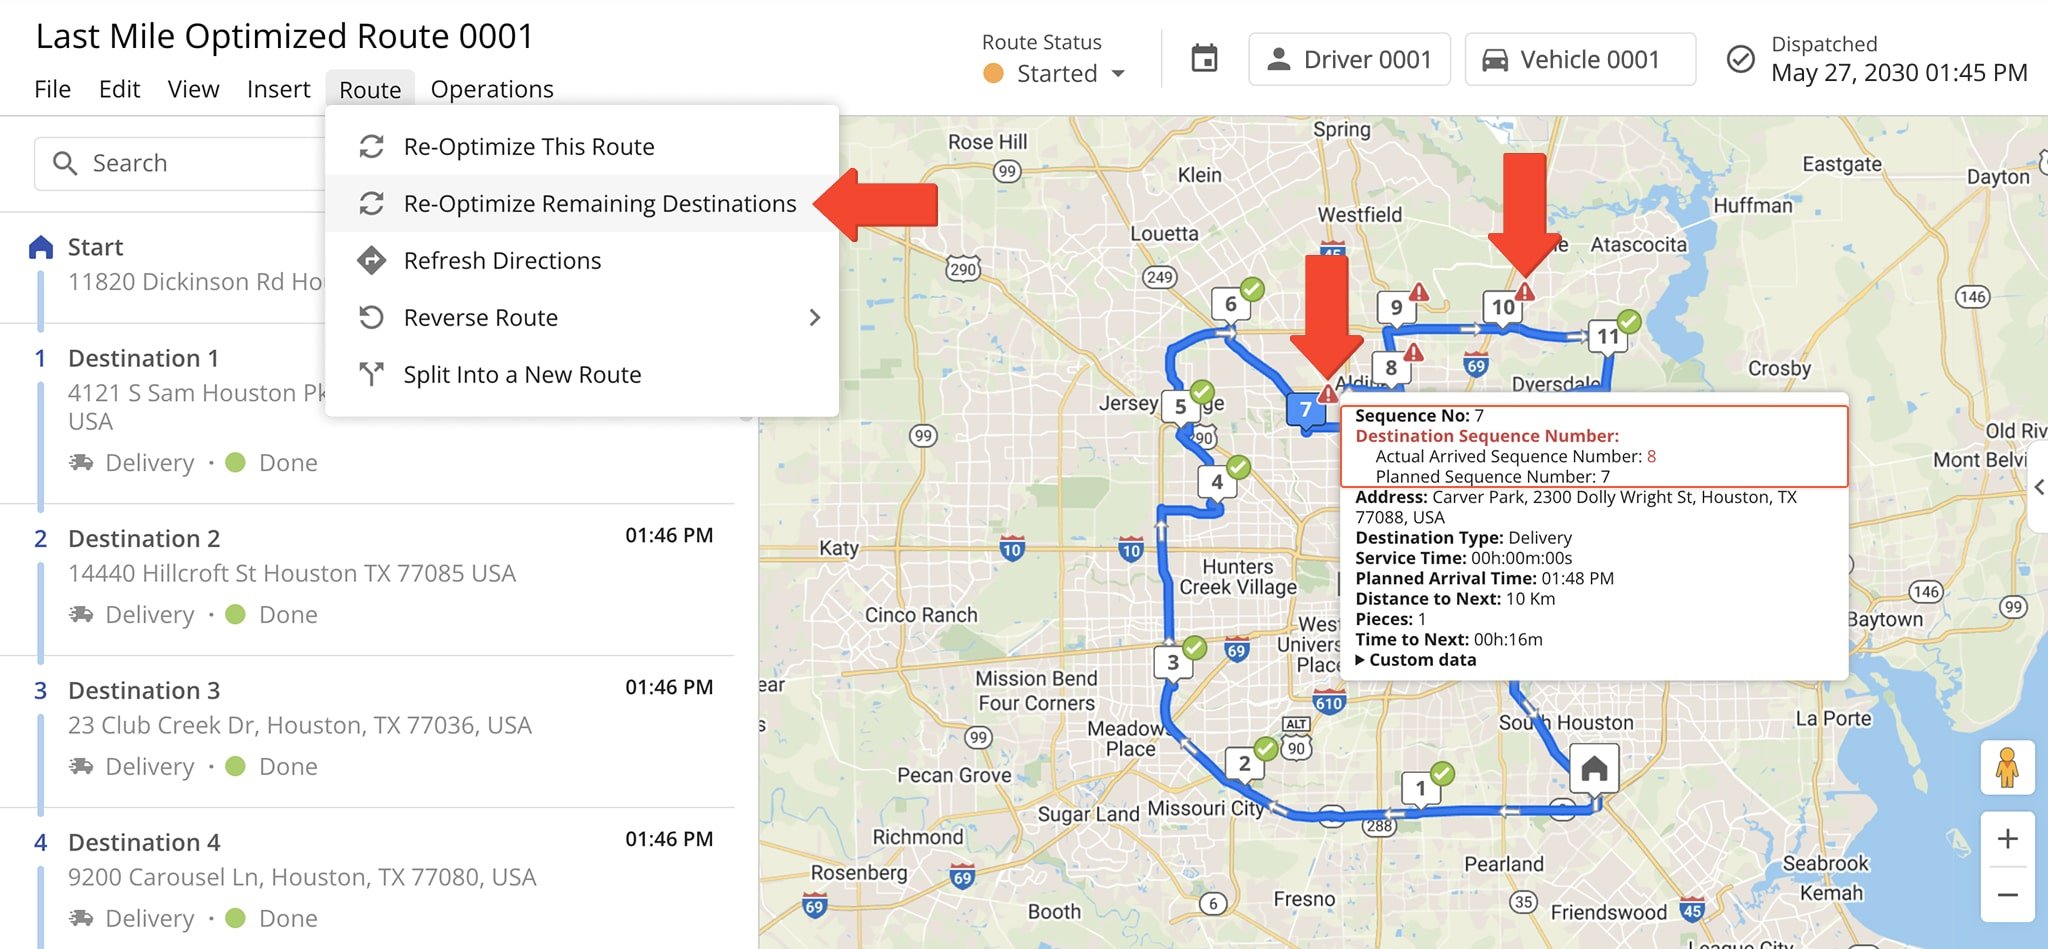Image resolution: width=2048 pixels, height=949 pixels.
Task: Click Start address 11820 Dickinson Rd
Action: pos(196,282)
